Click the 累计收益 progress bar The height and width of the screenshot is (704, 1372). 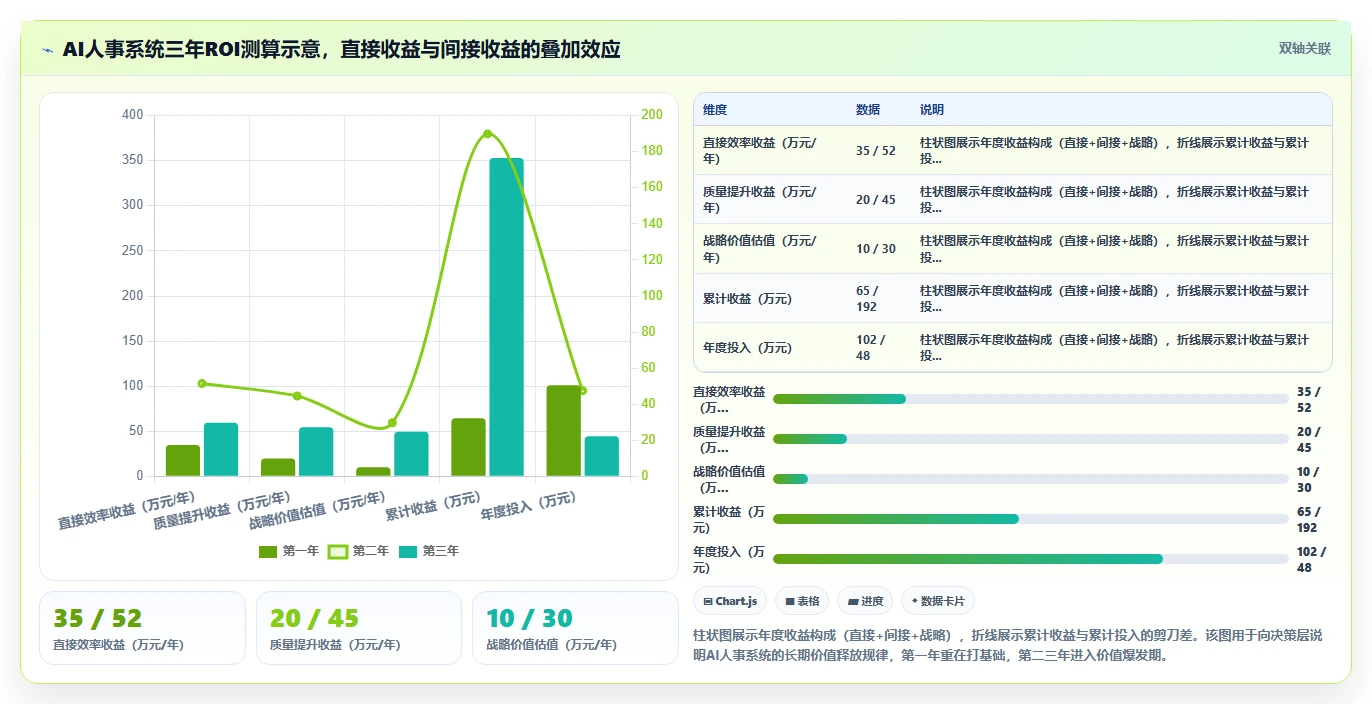point(1031,519)
